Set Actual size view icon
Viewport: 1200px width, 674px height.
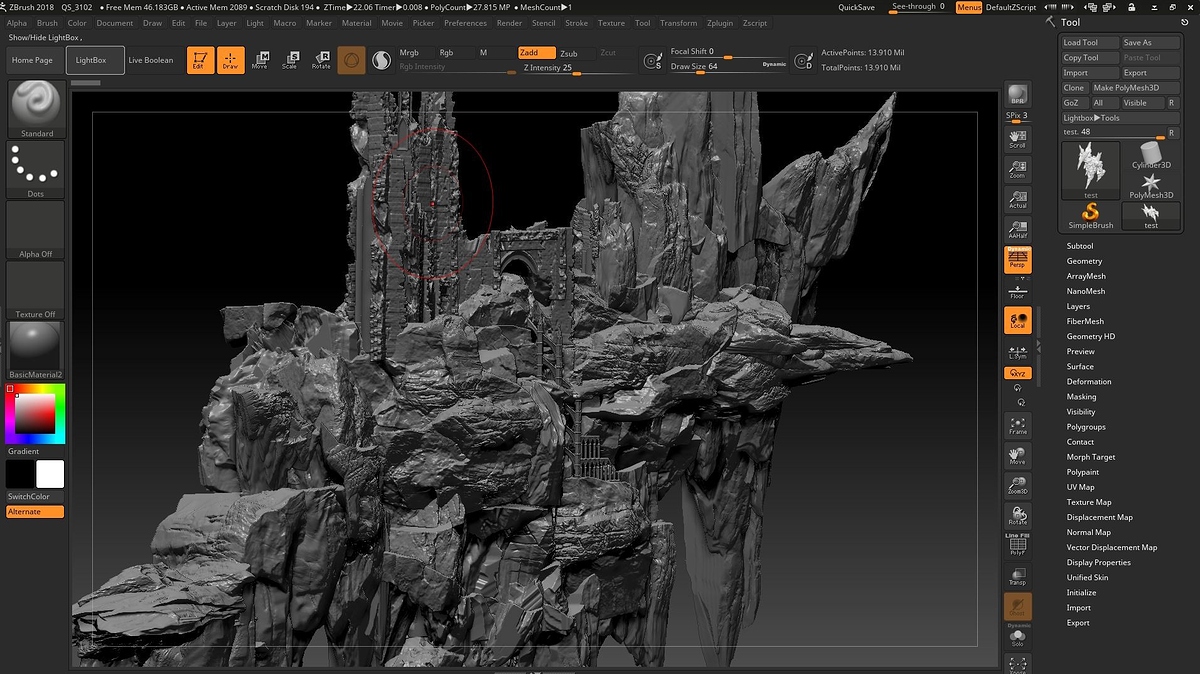coord(1018,199)
